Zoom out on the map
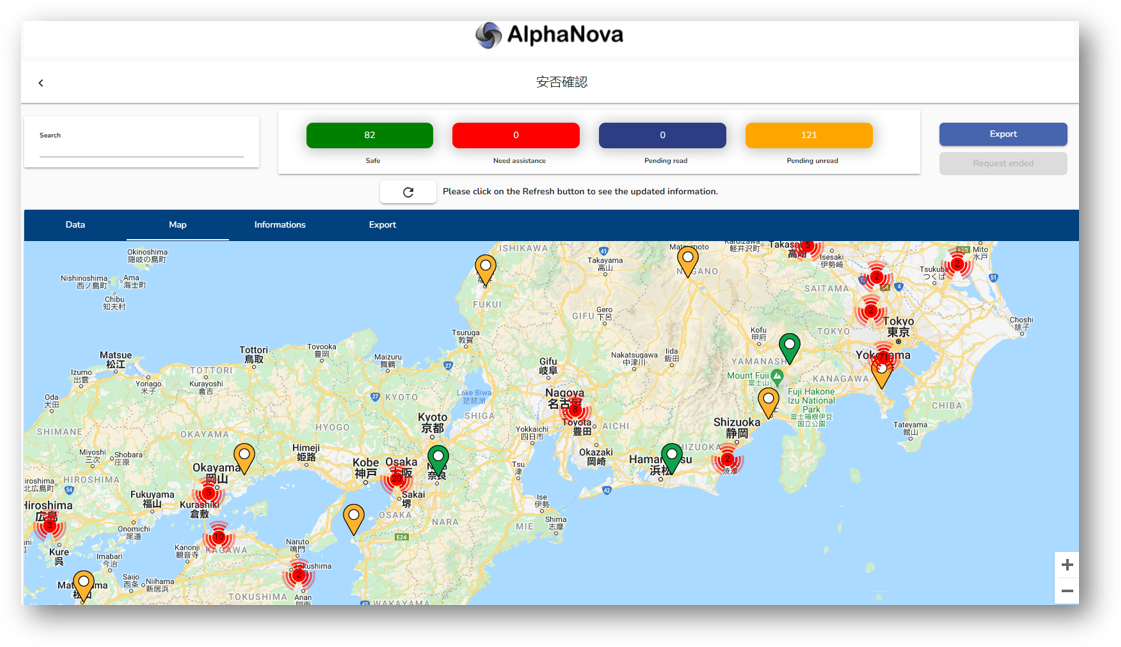The width and height of the screenshot is (1121, 647). (1067, 591)
